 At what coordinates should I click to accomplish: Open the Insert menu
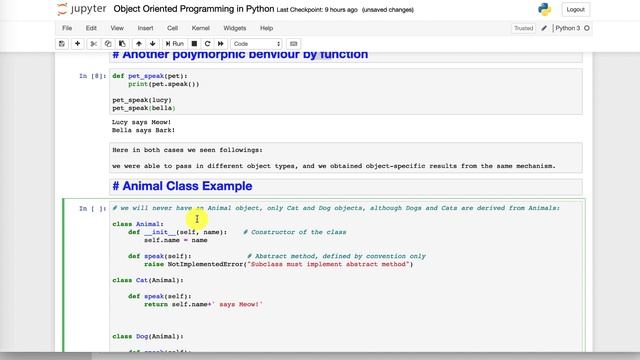point(145,28)
